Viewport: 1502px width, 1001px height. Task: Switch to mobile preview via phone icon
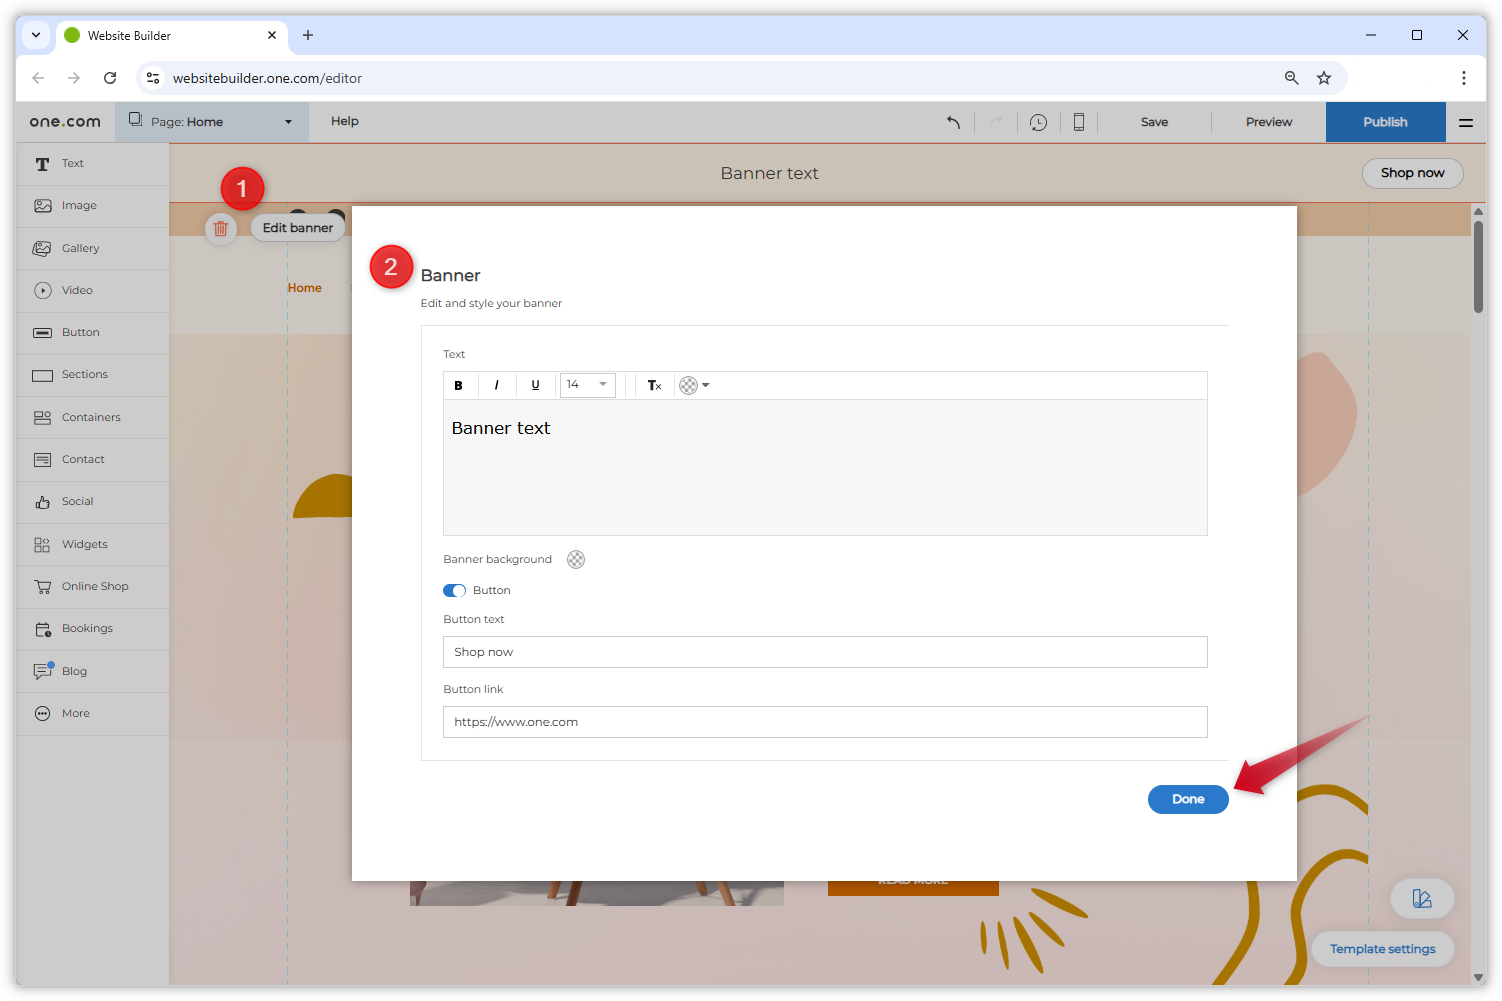(x=1078, y=121)
